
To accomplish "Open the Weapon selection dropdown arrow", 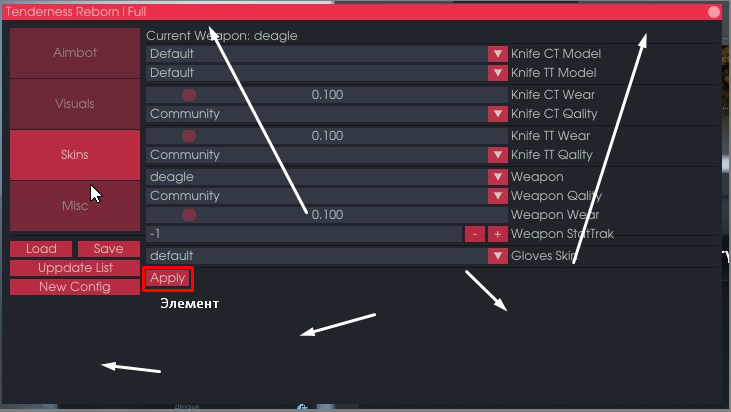I will [x=497, y=177].
